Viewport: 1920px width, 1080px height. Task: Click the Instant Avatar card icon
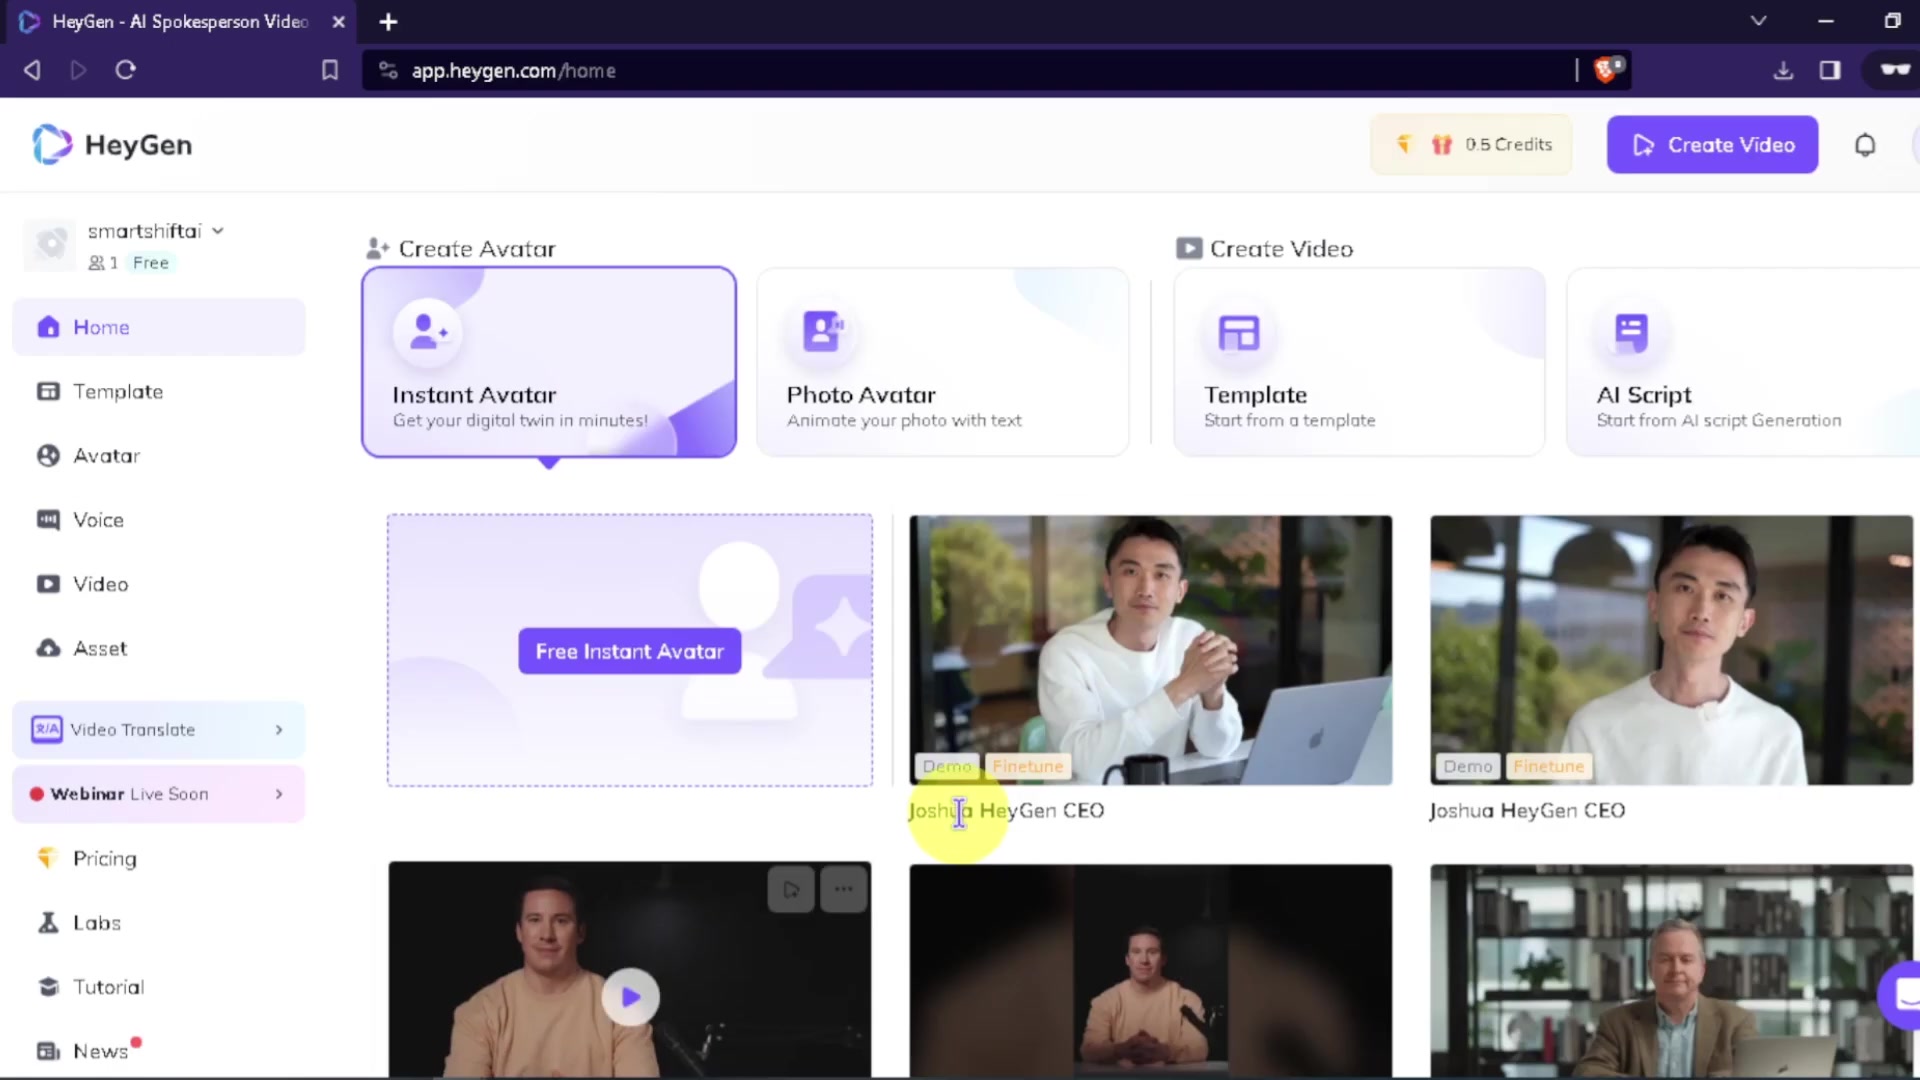point(428,331)
